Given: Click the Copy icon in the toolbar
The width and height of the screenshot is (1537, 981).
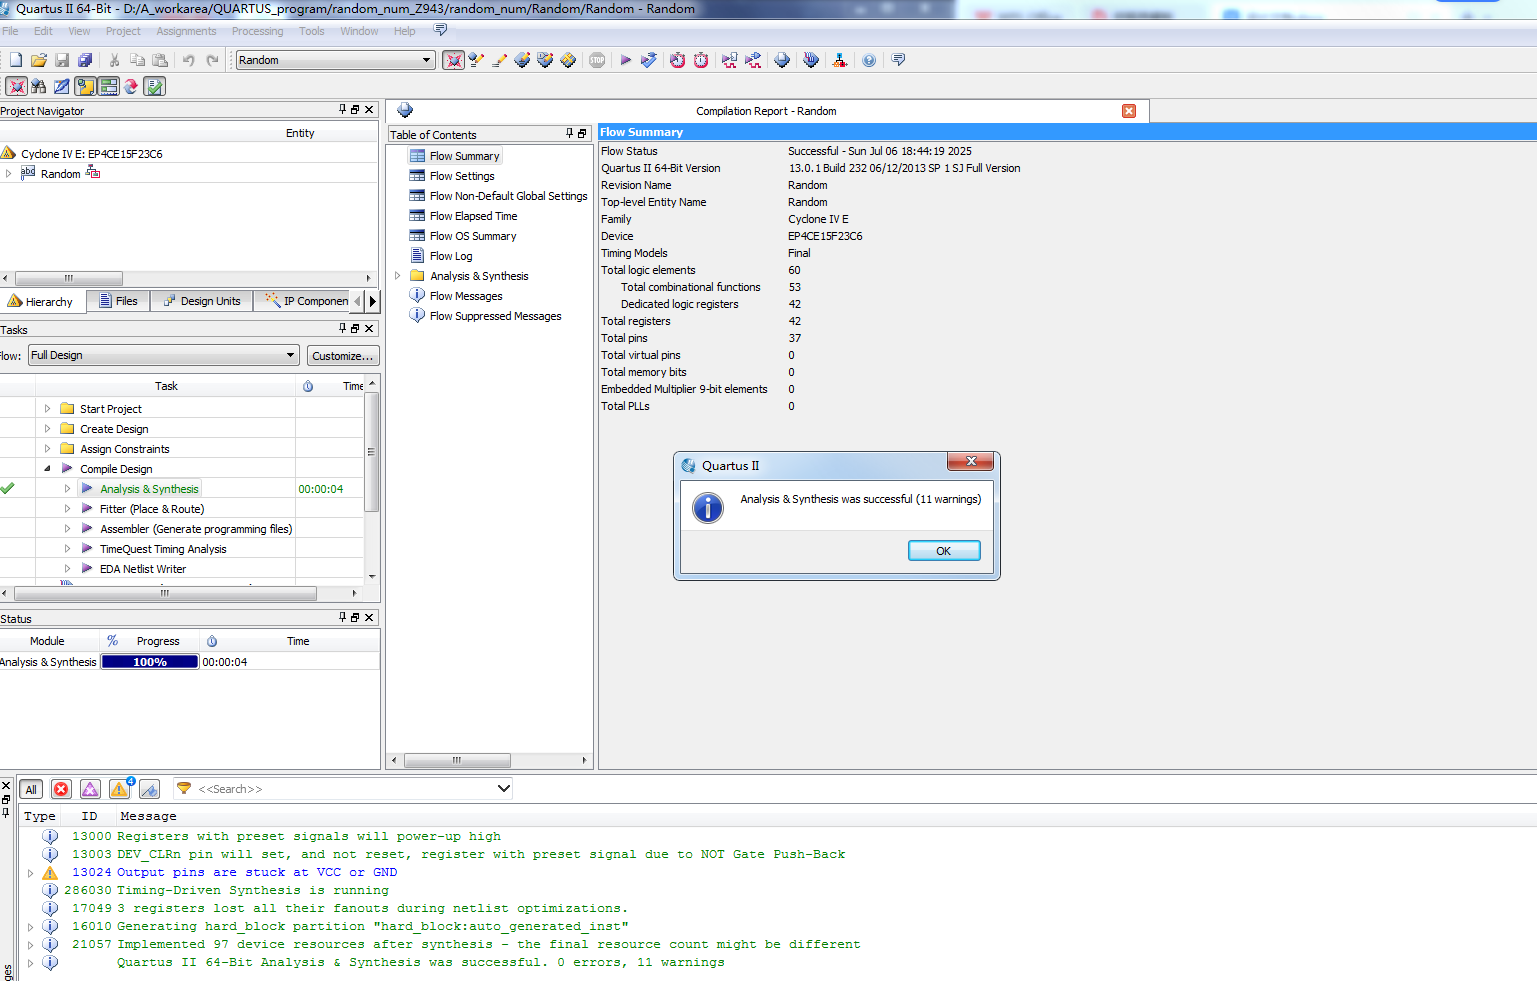Looking at the screenshot, I should click(x=137, y=60).
